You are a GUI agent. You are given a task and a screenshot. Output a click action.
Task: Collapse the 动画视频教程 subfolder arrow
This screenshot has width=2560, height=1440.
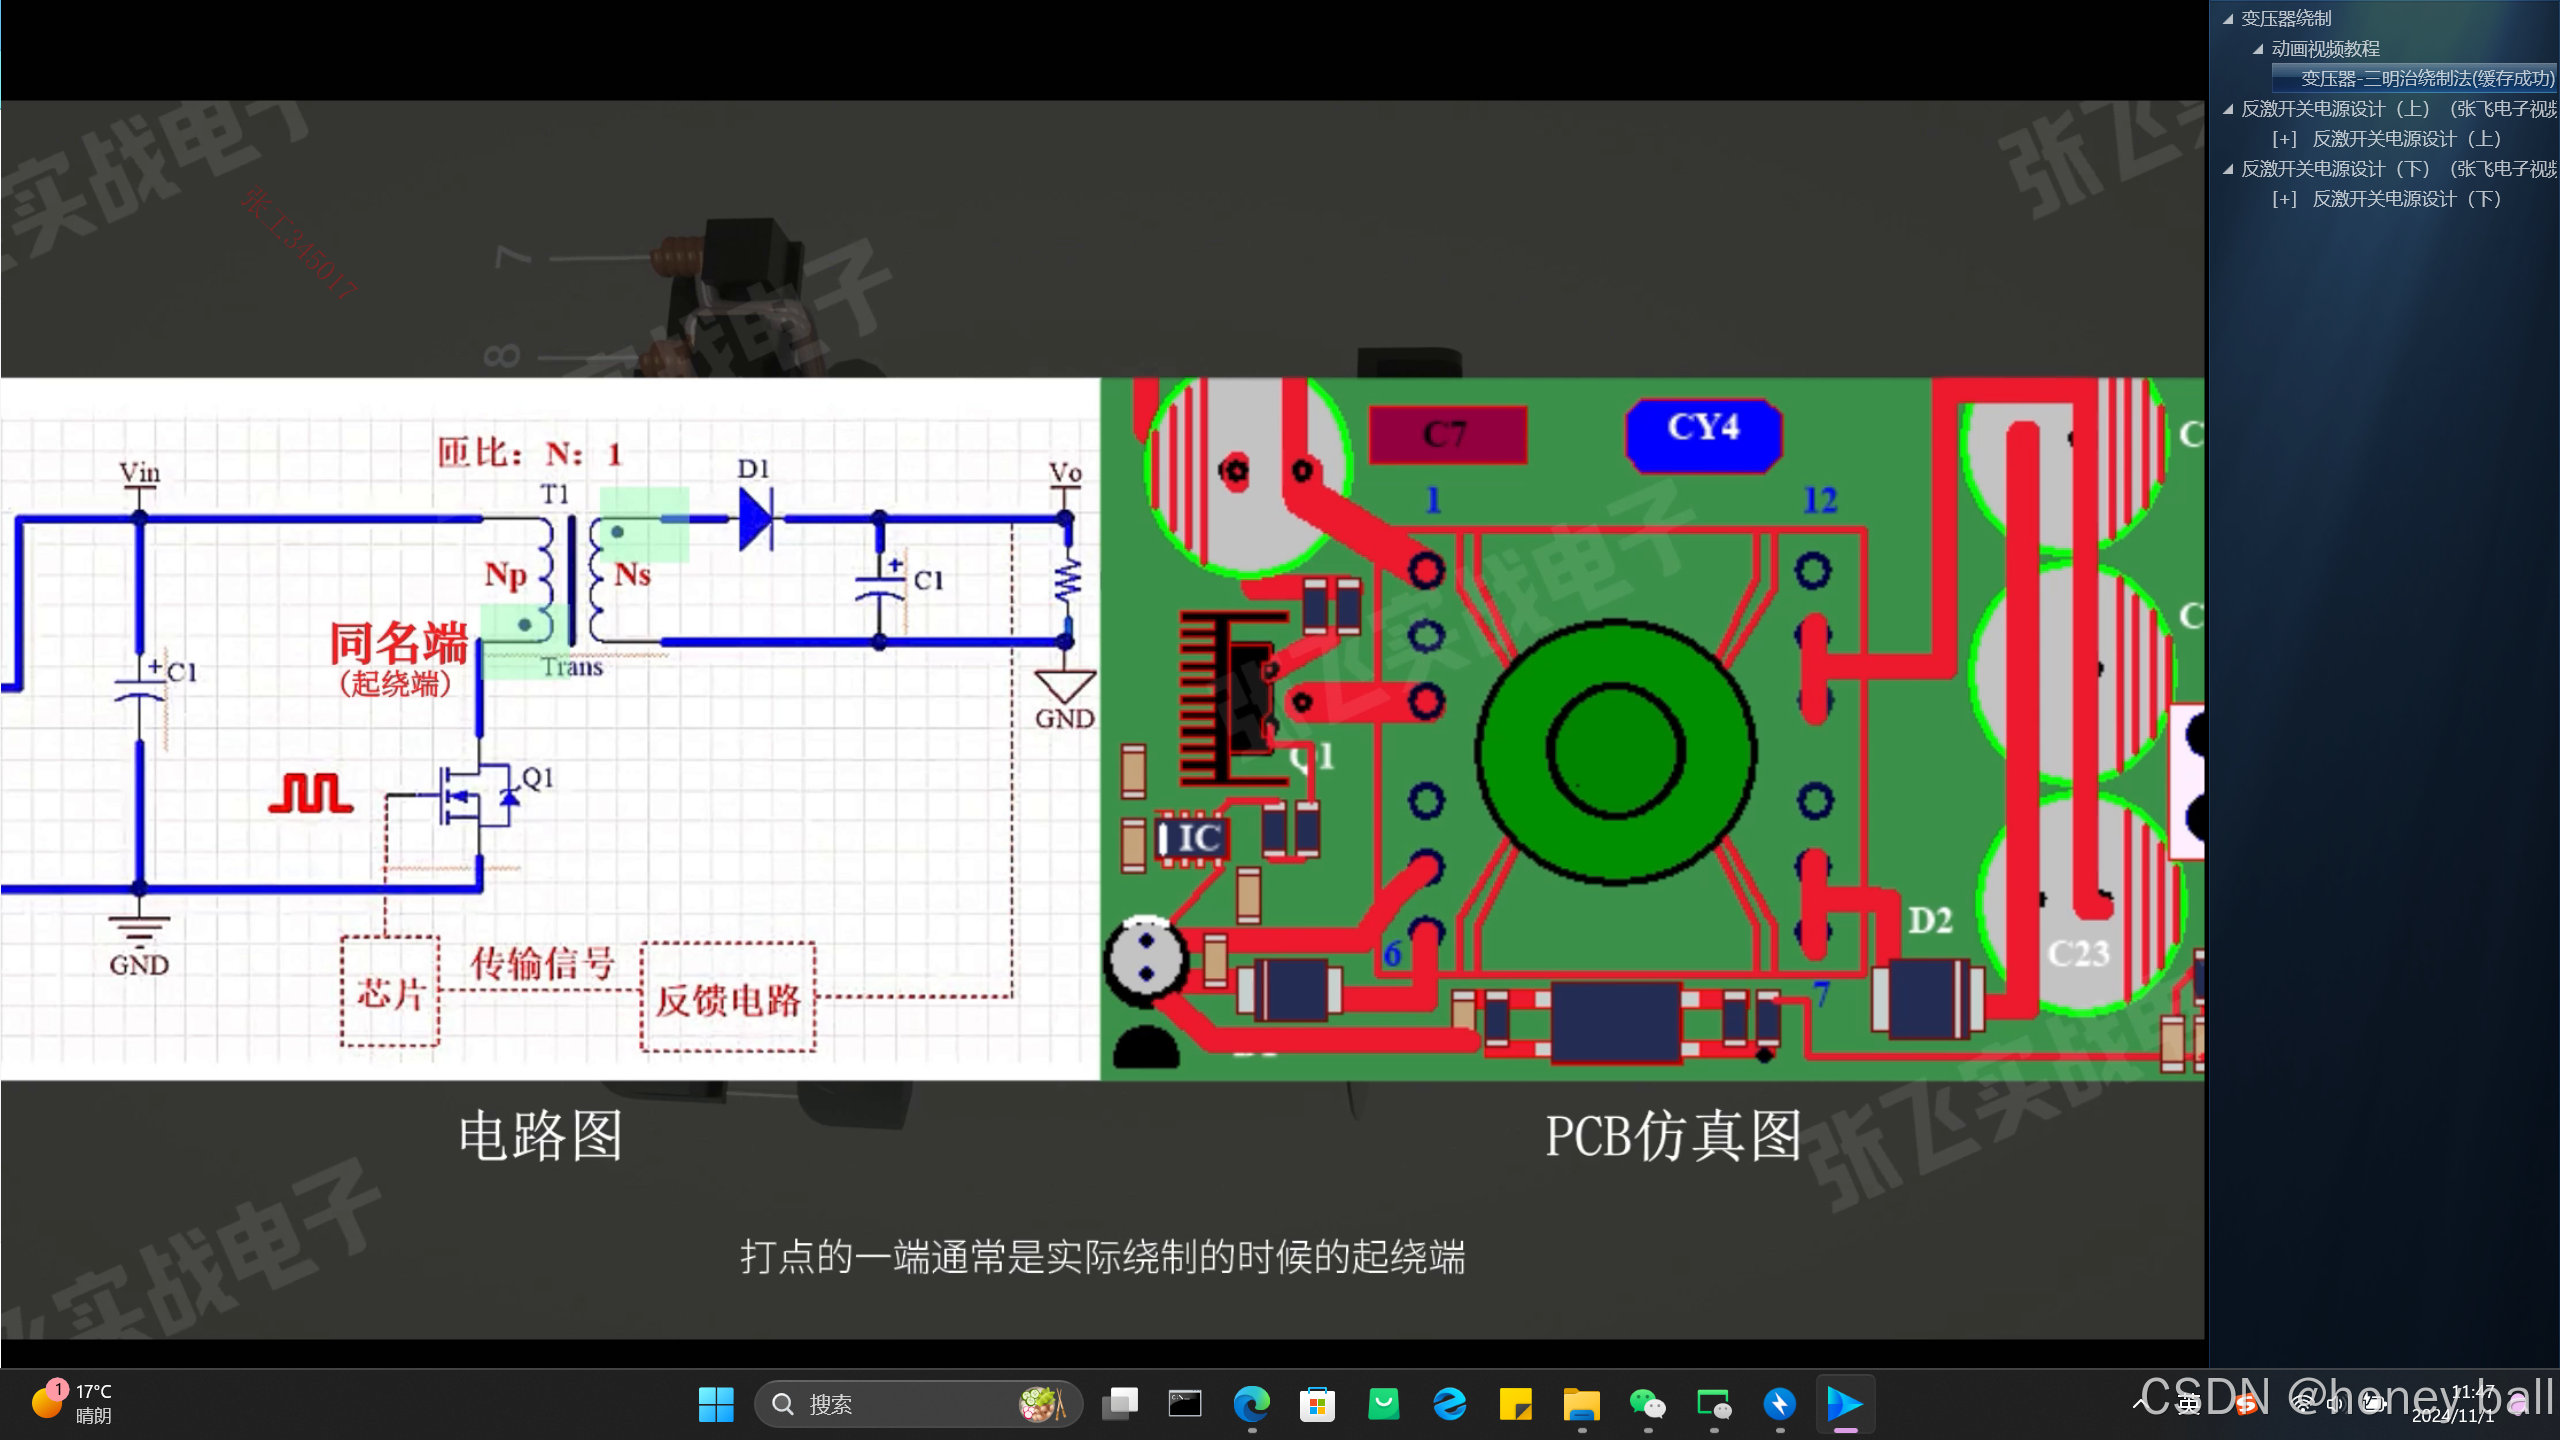tap(2258, 49)
